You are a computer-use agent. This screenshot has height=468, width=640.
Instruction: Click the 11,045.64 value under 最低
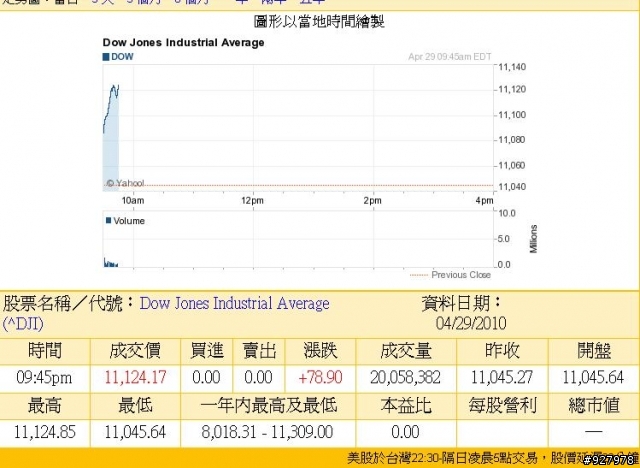click(135, 432)
